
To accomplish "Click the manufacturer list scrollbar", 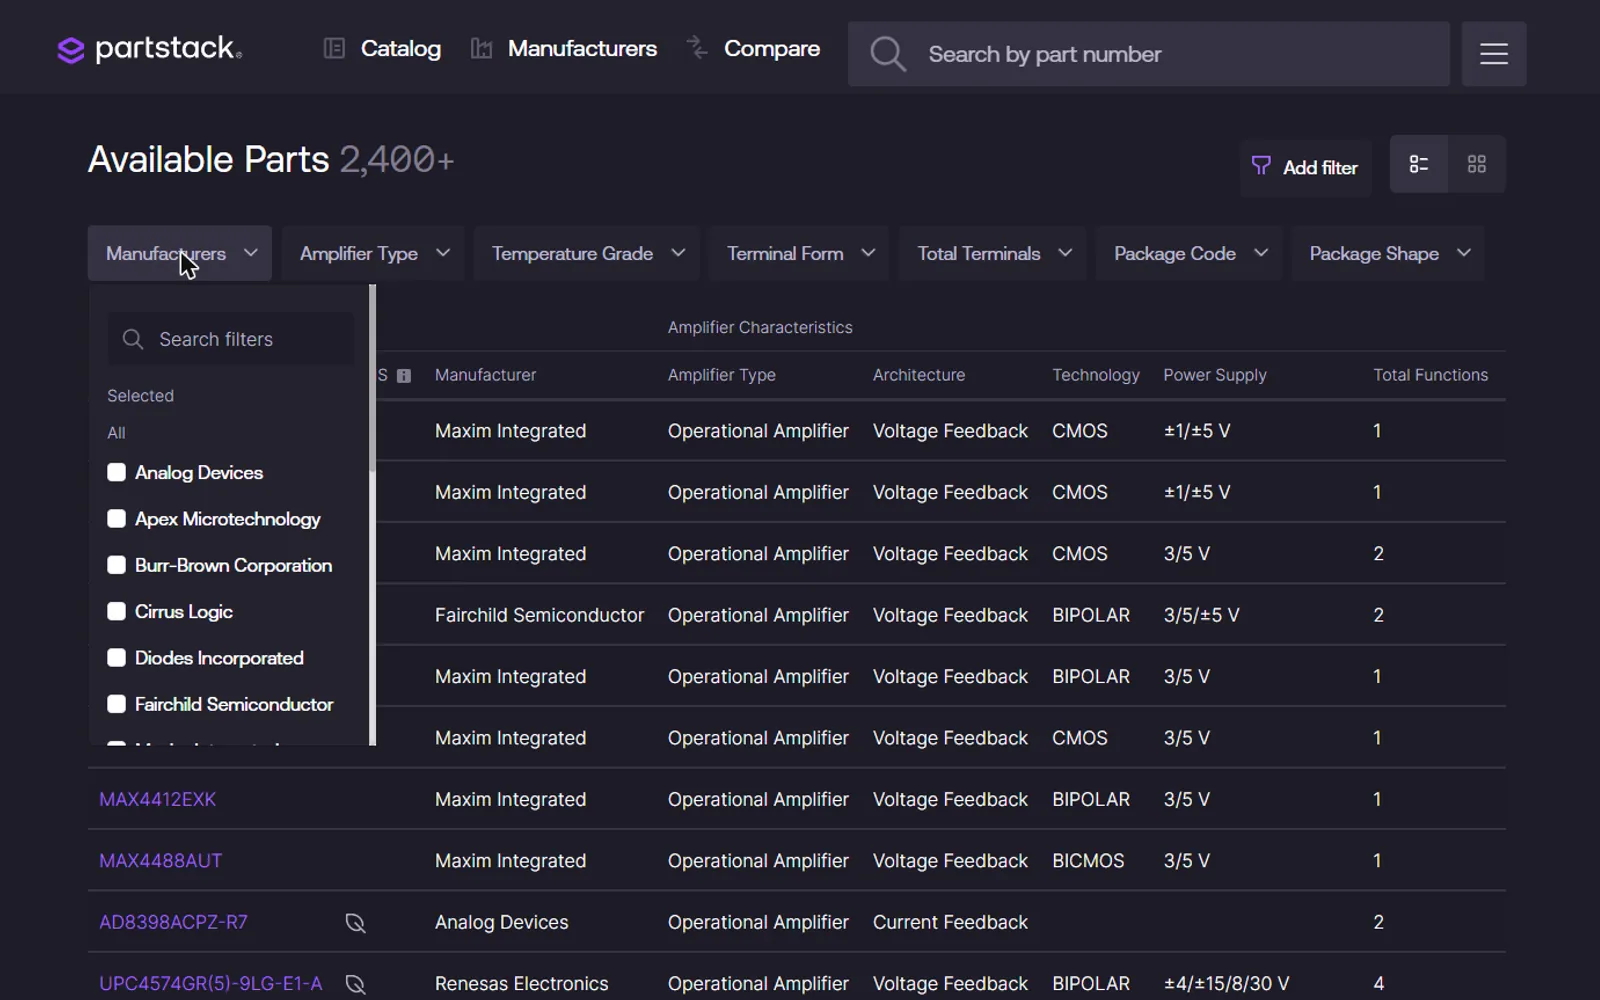I will pyautogui.click(x=373, y=378).
